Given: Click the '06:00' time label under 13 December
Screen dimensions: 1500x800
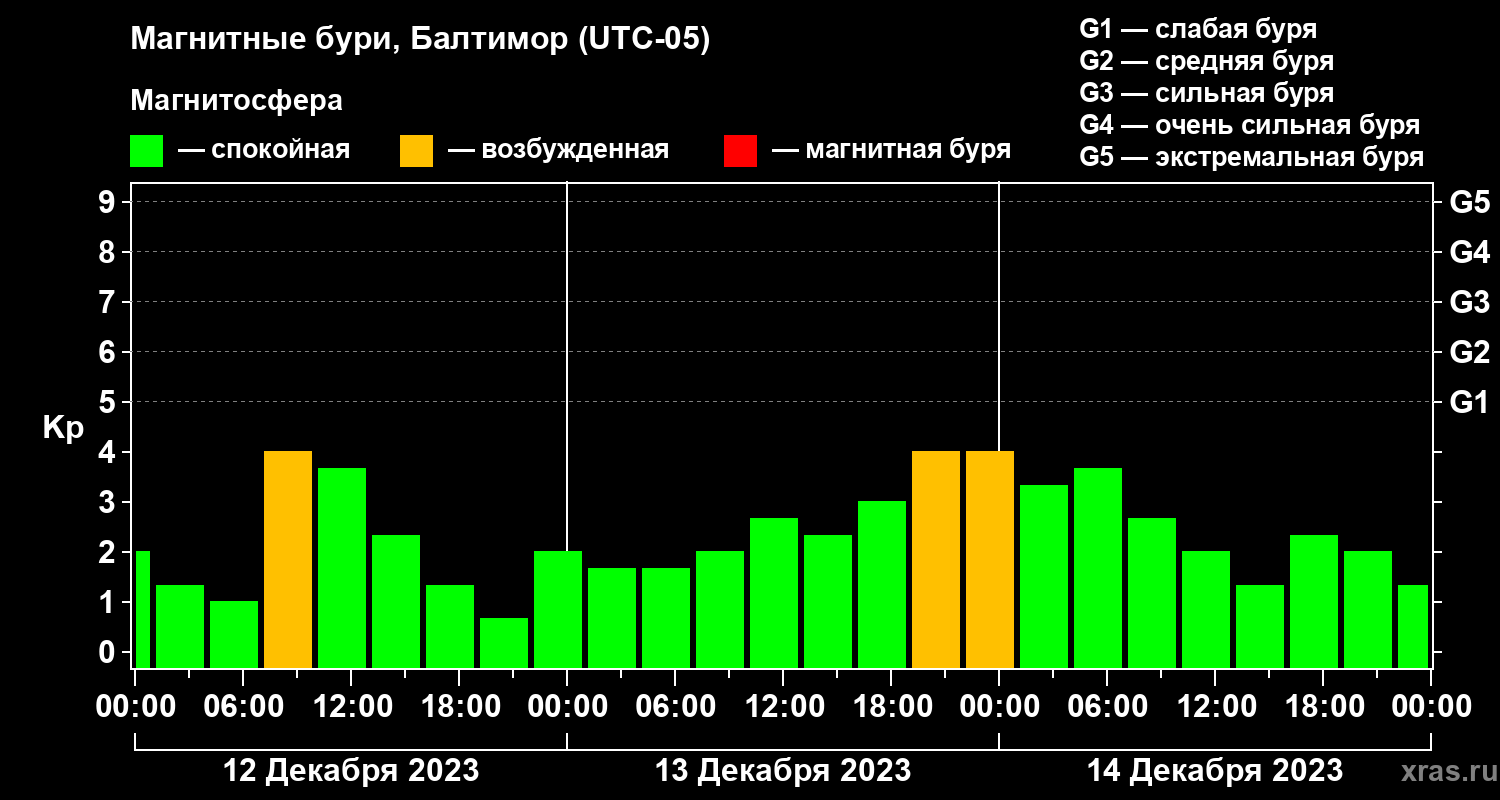Looking at the screenshot, I should pos(675,706).
